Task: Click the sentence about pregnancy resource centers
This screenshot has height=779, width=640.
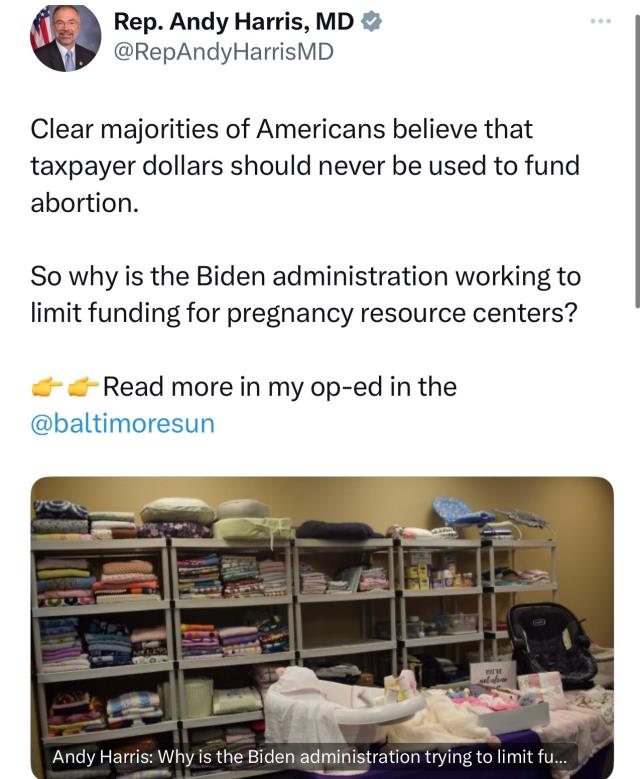Action: [306, 295]
